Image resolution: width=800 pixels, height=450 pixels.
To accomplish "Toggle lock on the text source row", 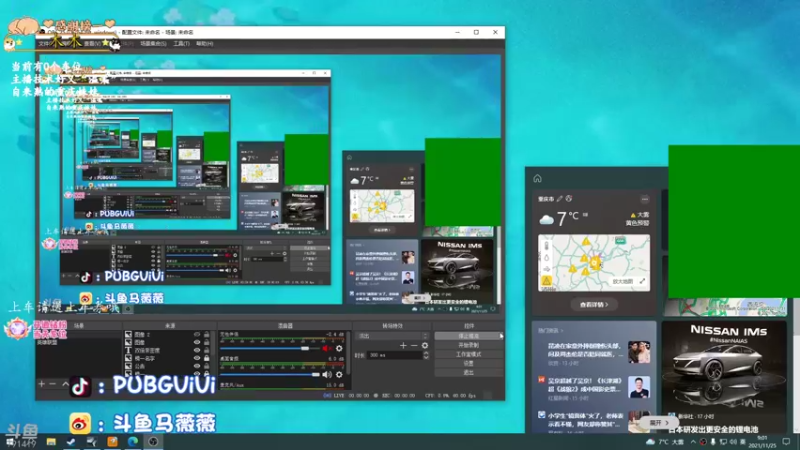I will point(207,351).
